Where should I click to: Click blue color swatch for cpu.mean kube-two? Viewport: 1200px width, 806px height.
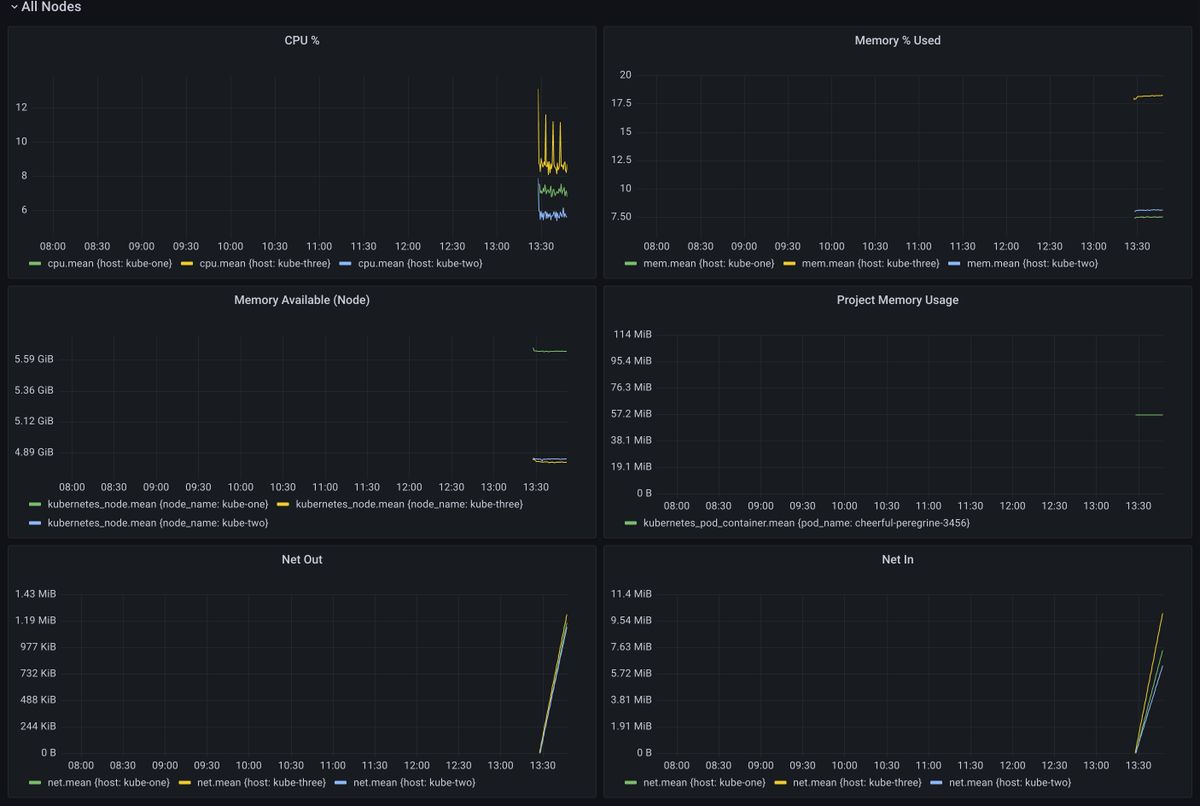pyautogui.click(x=345, y=264)
